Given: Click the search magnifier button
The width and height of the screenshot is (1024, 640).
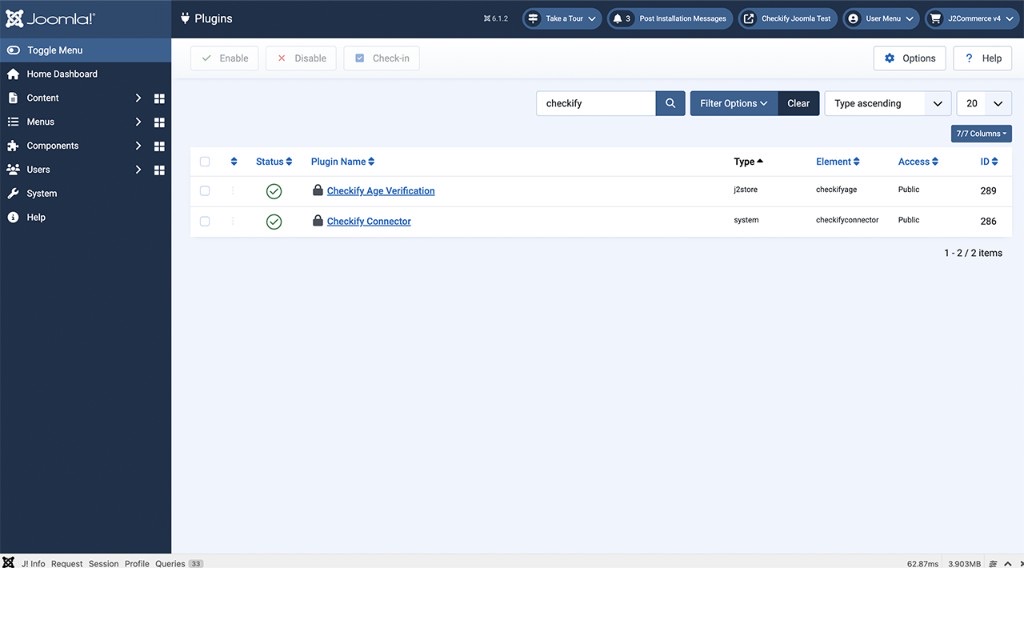Looking at the screenshot, I should pyautogui.click(x=670, y=103).
